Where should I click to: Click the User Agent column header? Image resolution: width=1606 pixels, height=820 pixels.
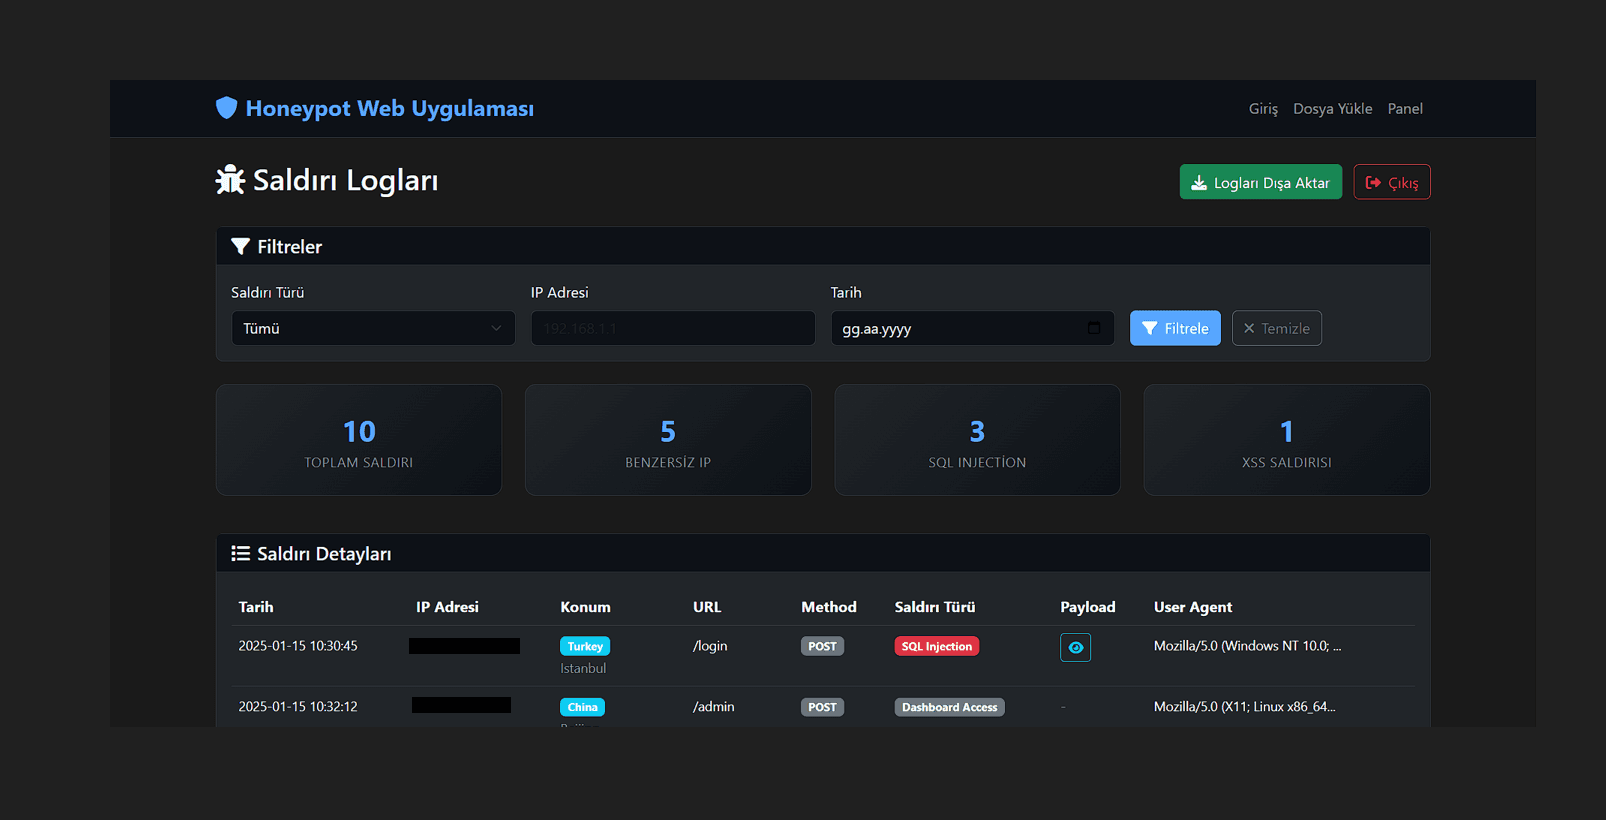coord(1193,607)
